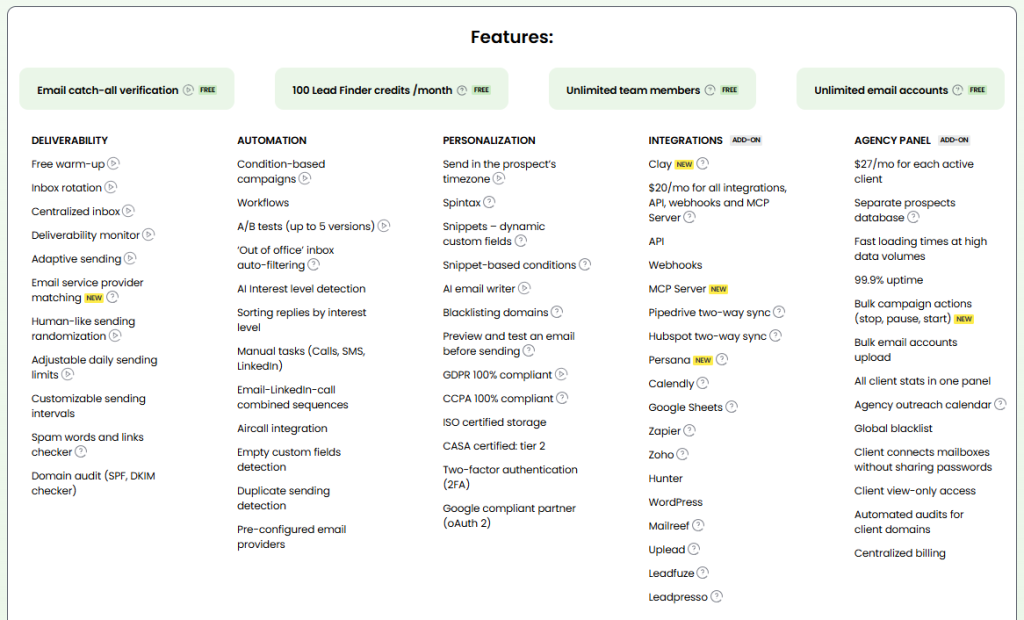Click the Pipedrive two-way sync item
Viewport: 1024px width, 620px height.
click(x=709, y=312)
